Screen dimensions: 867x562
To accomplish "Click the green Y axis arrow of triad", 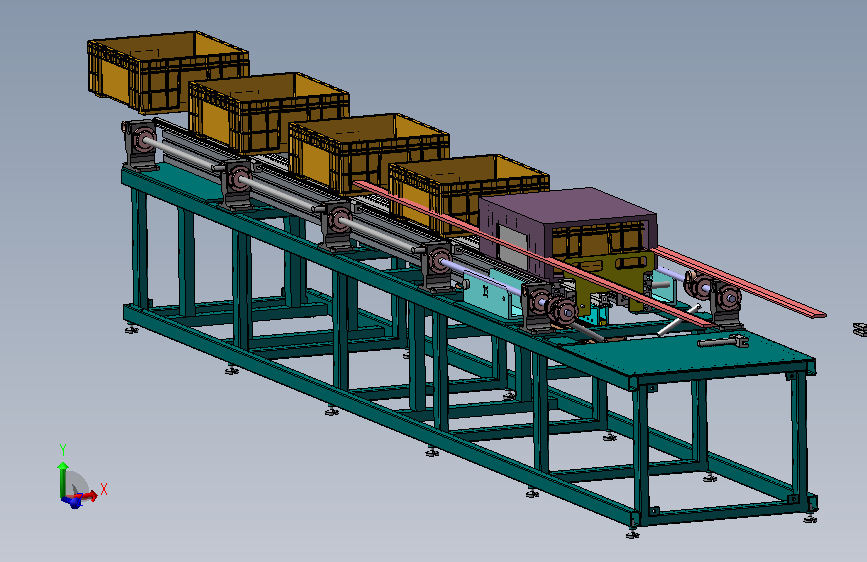I will pyautogui.click(x=62, y=480).
